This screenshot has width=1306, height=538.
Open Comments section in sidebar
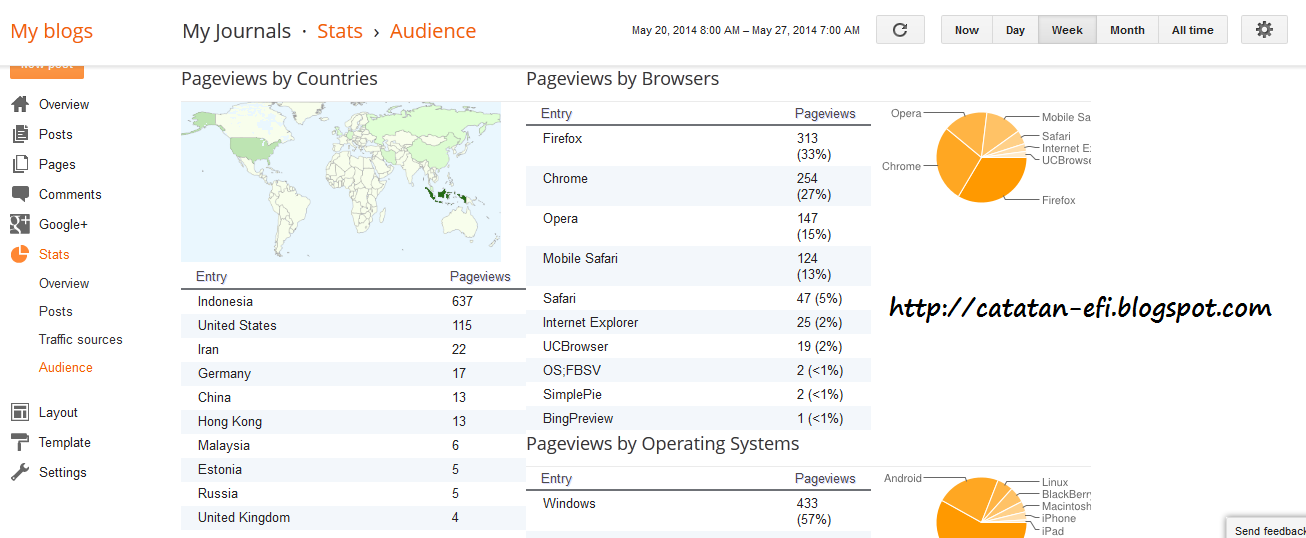tap(70, 194)
